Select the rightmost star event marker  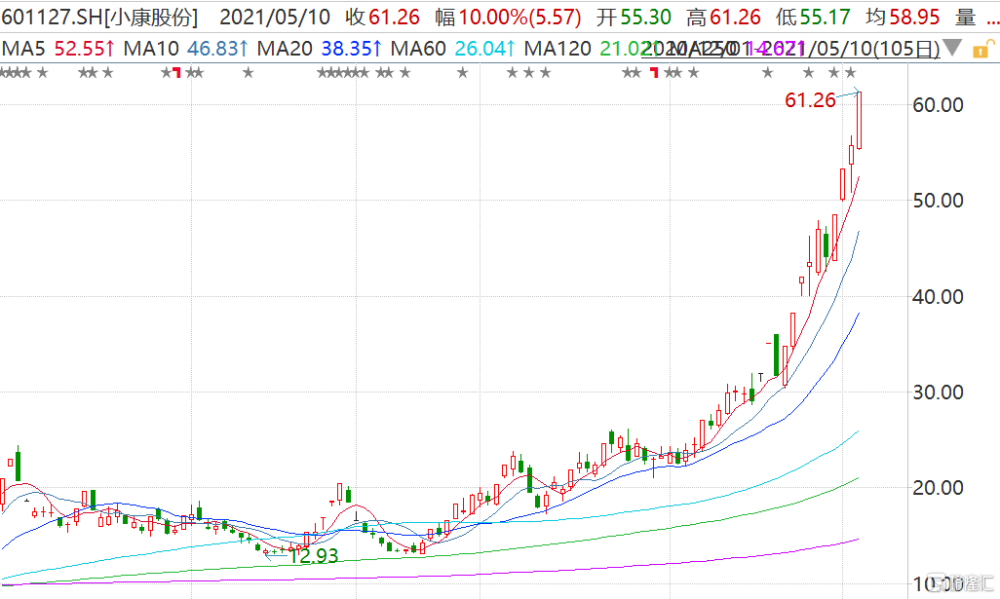[x=851, y=73]
